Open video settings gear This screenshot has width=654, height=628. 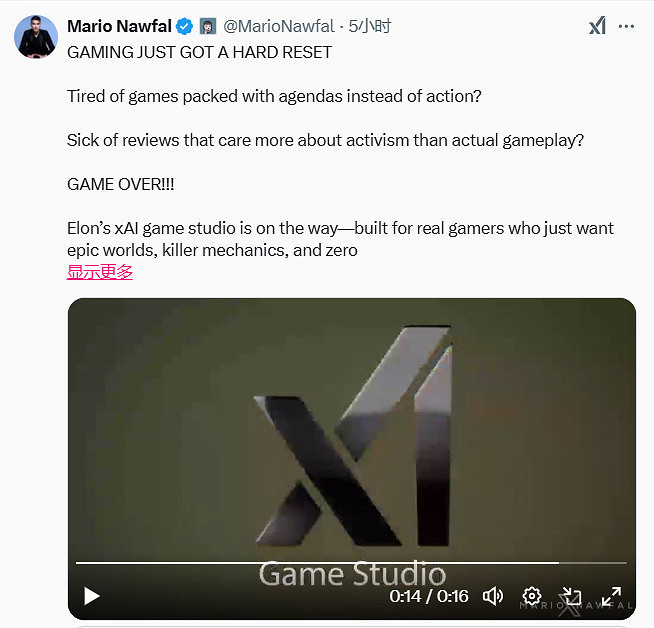tap(532, 596)
